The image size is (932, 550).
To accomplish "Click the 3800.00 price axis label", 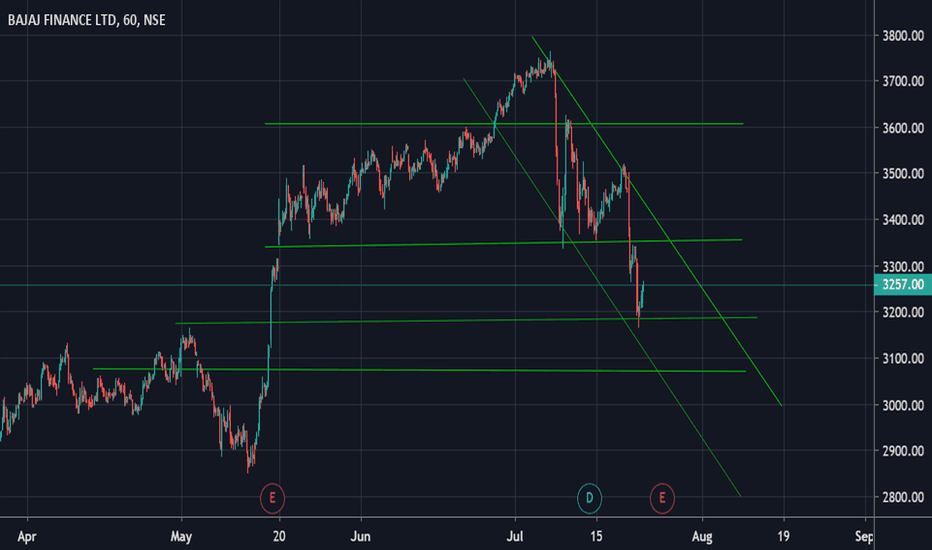I will (903, 36).
